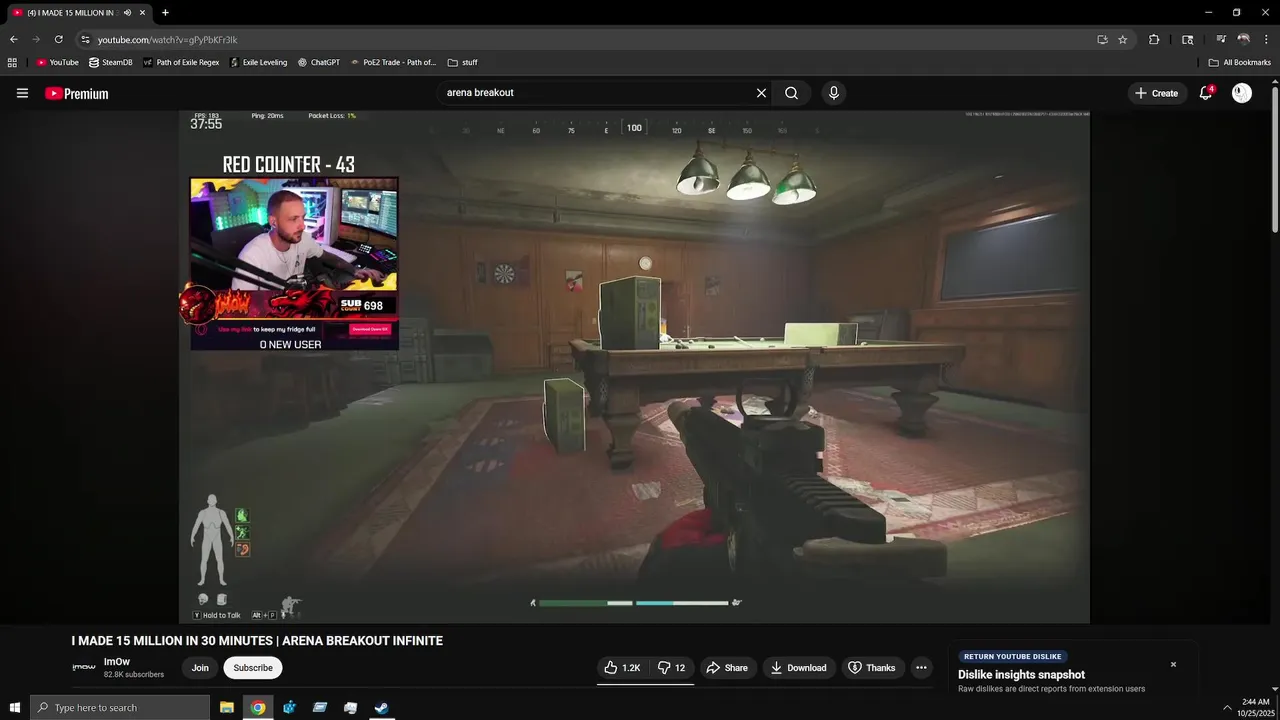Open YouTube account avatar menu
The height and width of the screenshot is (720, 1280).
click(1242, 93)
